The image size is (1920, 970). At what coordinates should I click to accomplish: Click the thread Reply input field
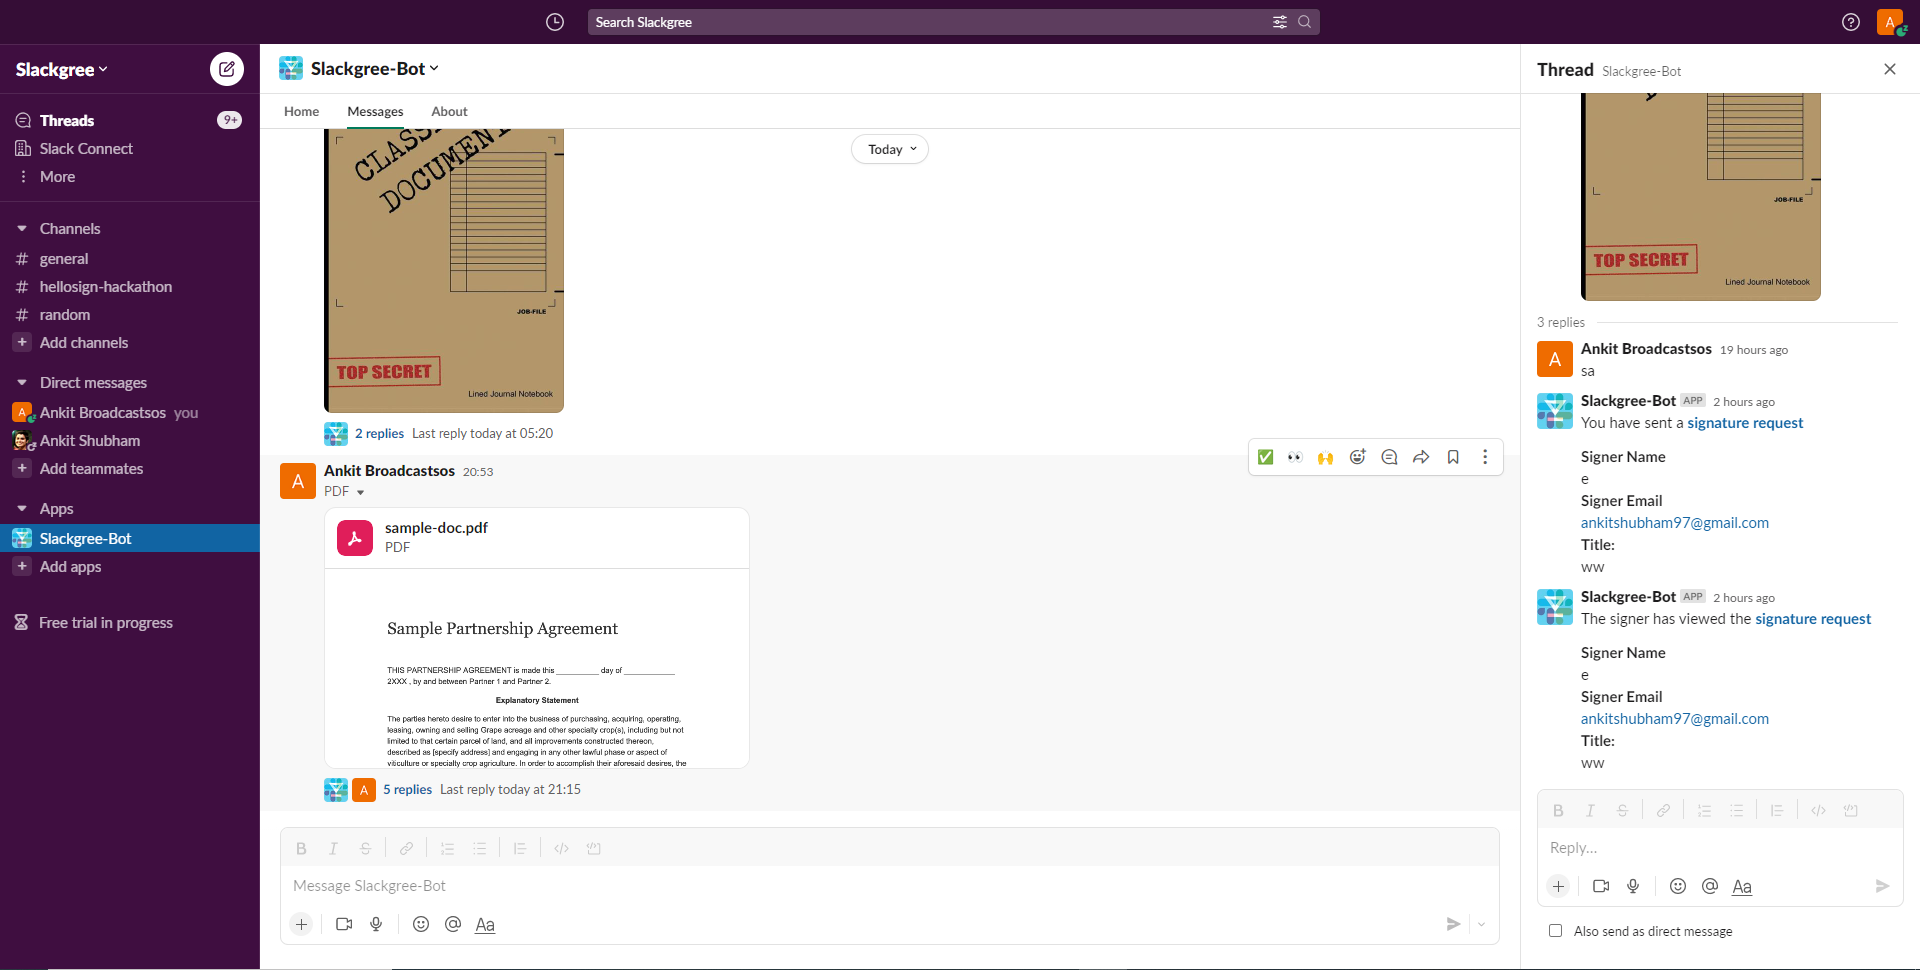[x=1719, y=848]
